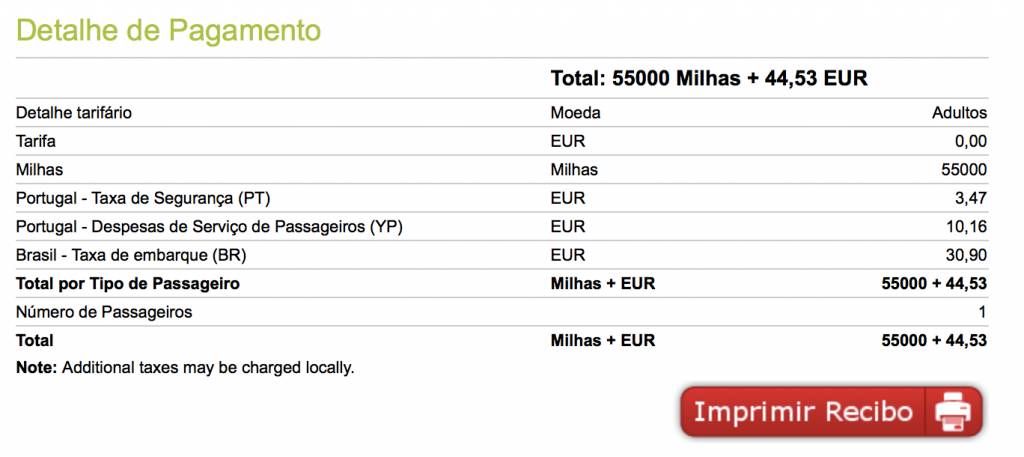
Task: Select Total por Tipo de Passageiro row
Action: pyautogui.click(x=502, y=283)
